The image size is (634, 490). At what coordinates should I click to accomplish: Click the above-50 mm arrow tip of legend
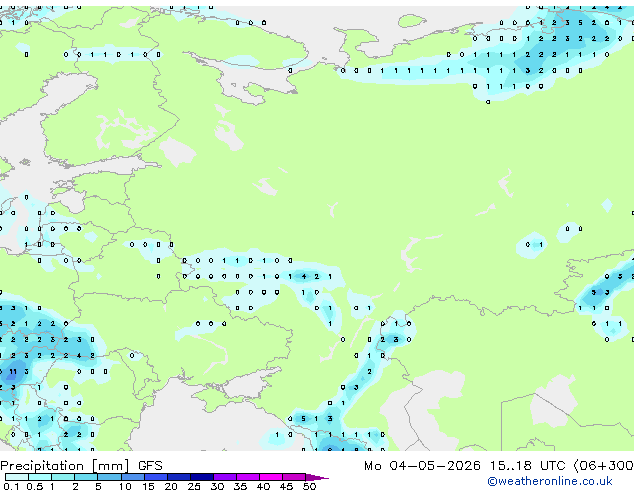pos(317,477)
